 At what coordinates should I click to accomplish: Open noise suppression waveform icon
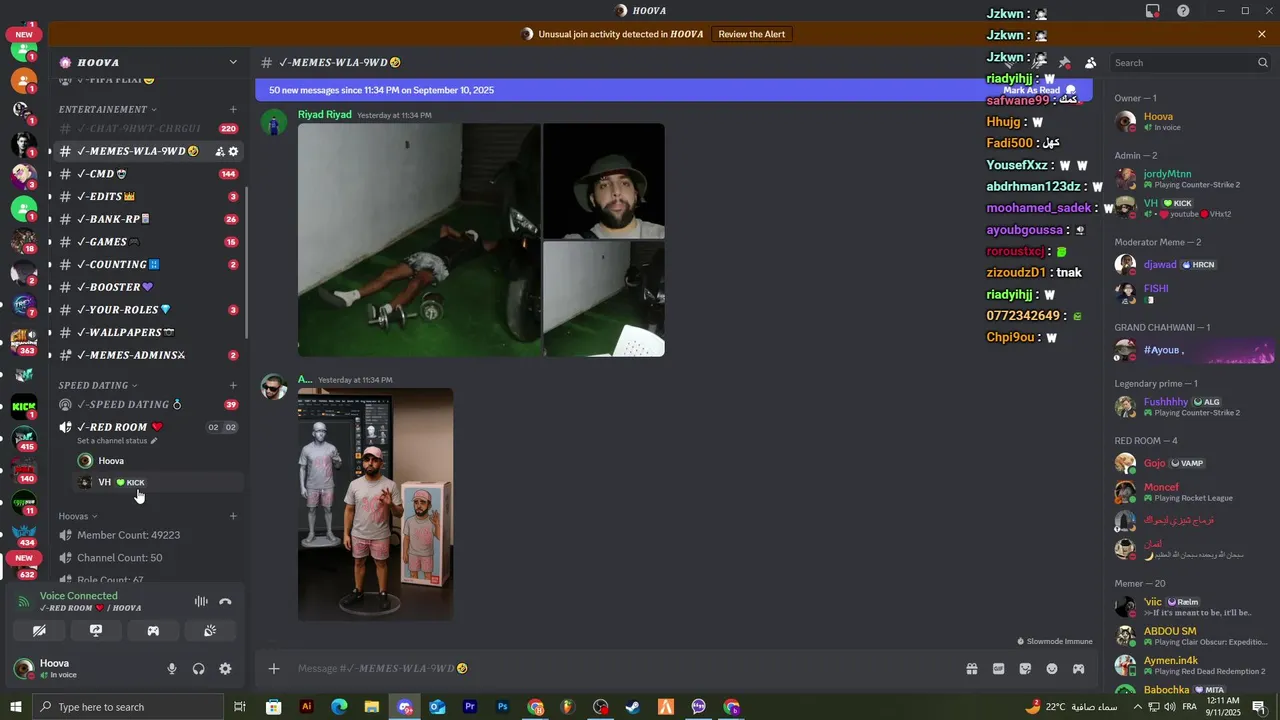[201, 602]
